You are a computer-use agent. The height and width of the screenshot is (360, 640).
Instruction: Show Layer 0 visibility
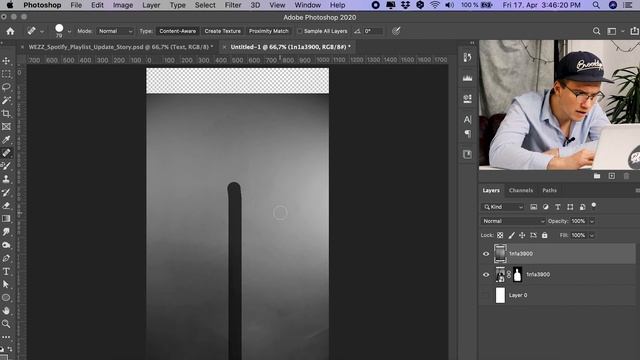(x=486, y=295)
